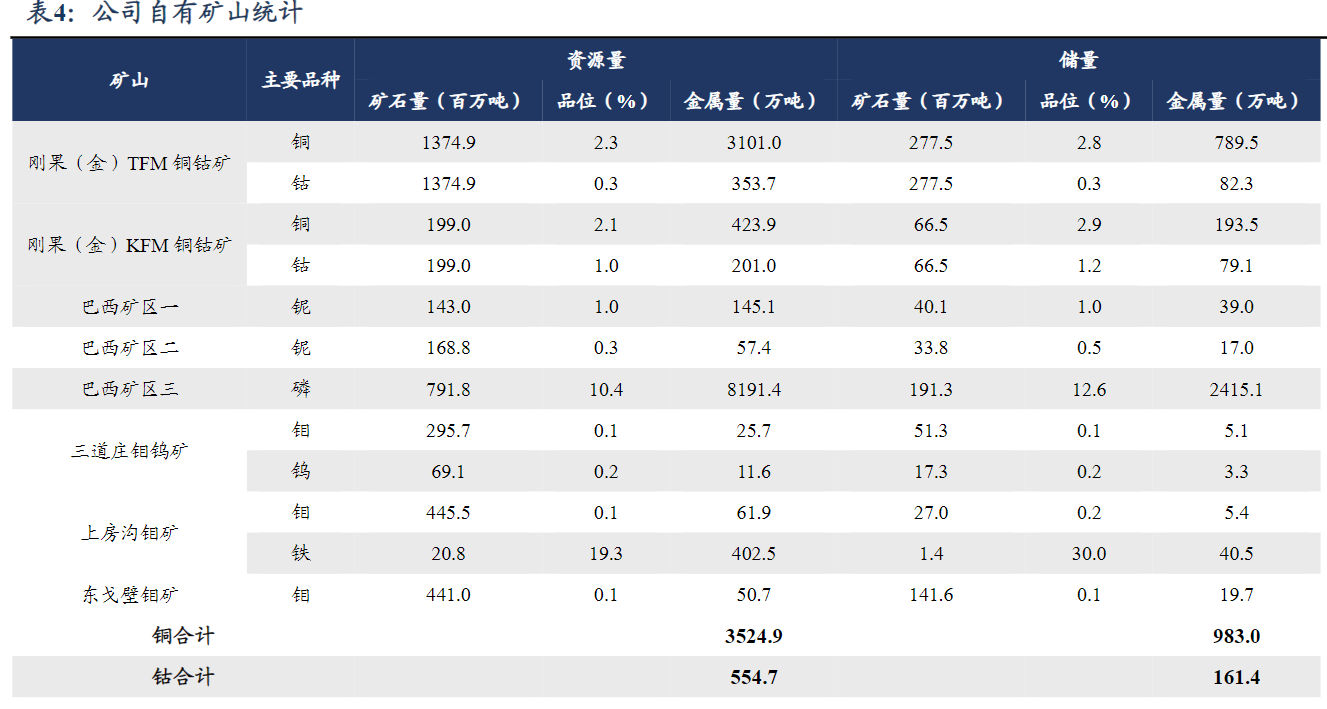Select the 资源量 group header
Viewport: 1327px width, 709px height.
[596, 60]
